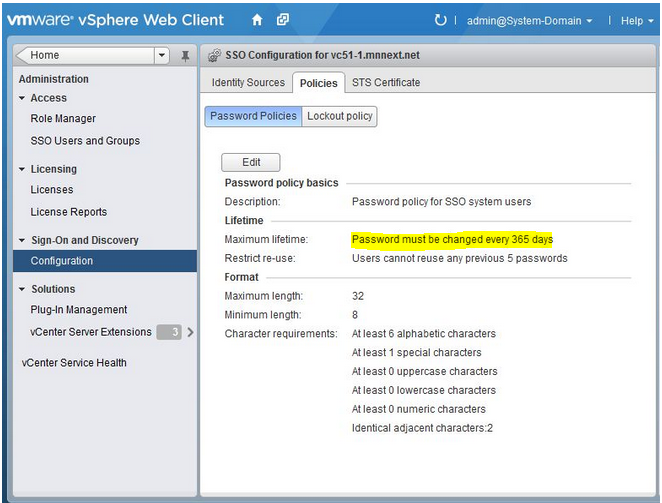Pin the navigator with pushpin icon
The image size is (662, 503).
[x=185, y=56]
